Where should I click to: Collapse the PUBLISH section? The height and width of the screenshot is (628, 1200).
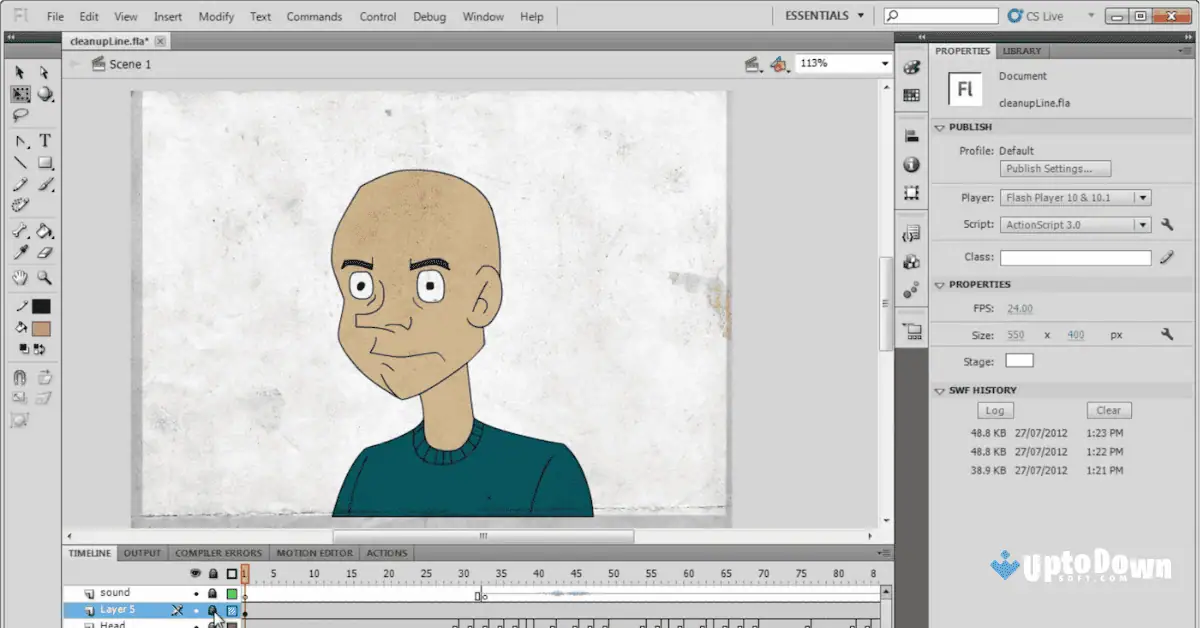[x=938, y=127]
